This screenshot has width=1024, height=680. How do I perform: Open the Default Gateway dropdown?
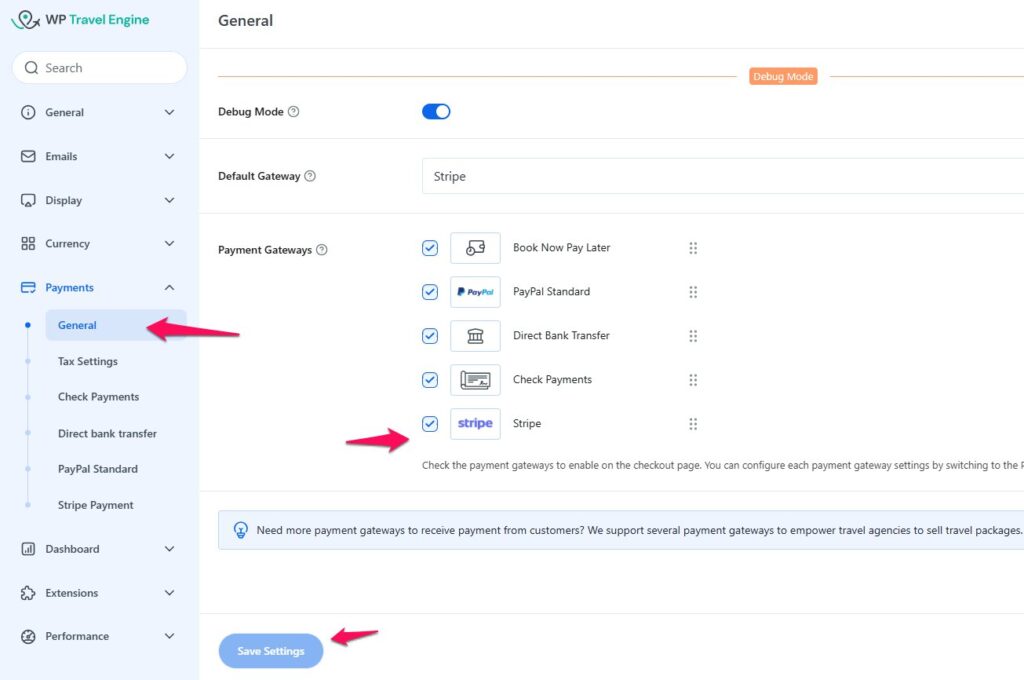(722, 176)
